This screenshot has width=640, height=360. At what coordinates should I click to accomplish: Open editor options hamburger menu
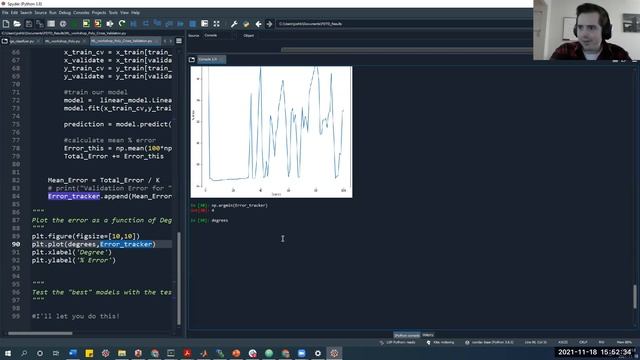(x=179, y=41)
